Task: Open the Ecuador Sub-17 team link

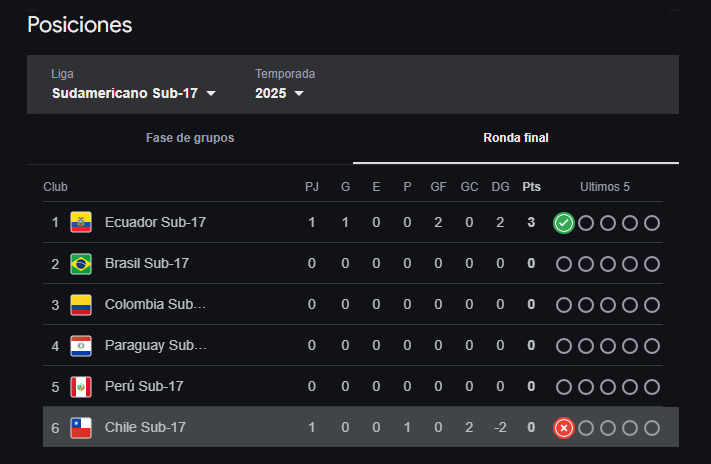Action: click(155, 222)
